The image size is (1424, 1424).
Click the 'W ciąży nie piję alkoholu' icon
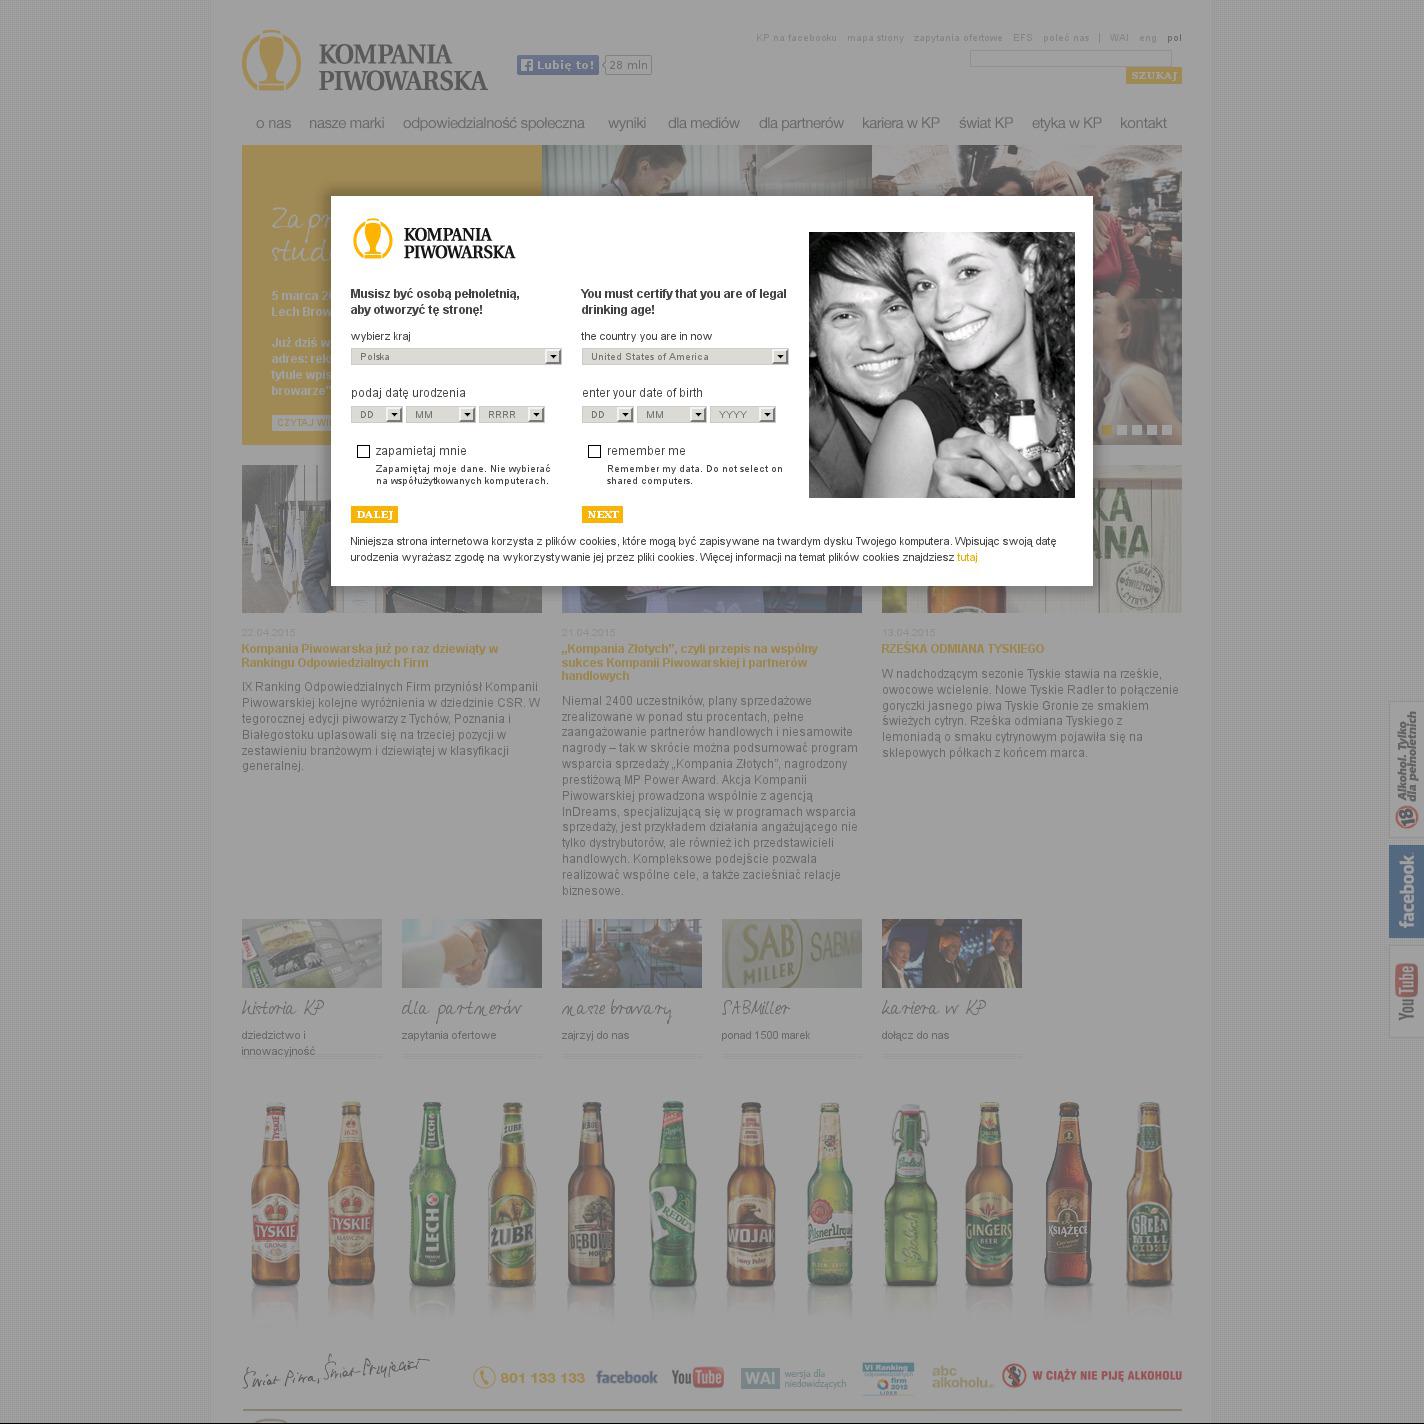pos(1014,1376)
